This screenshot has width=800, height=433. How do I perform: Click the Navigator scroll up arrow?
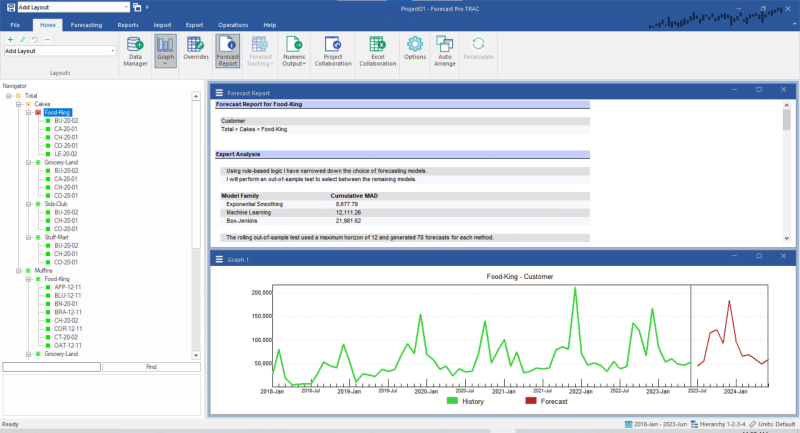click(196, 96)
